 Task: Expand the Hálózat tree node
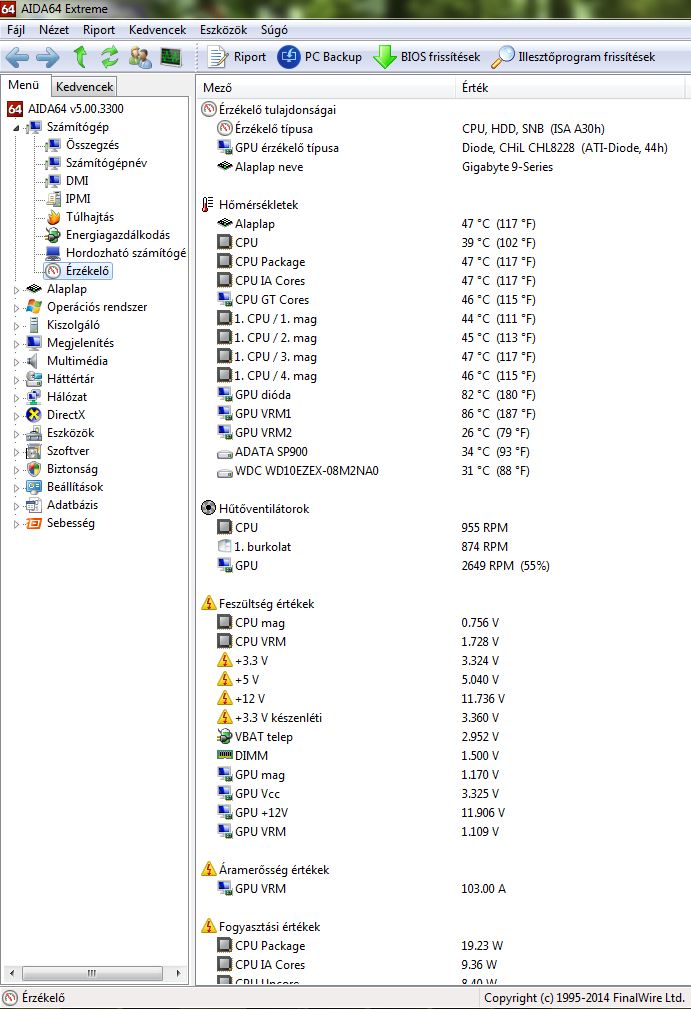coord(16,398)
